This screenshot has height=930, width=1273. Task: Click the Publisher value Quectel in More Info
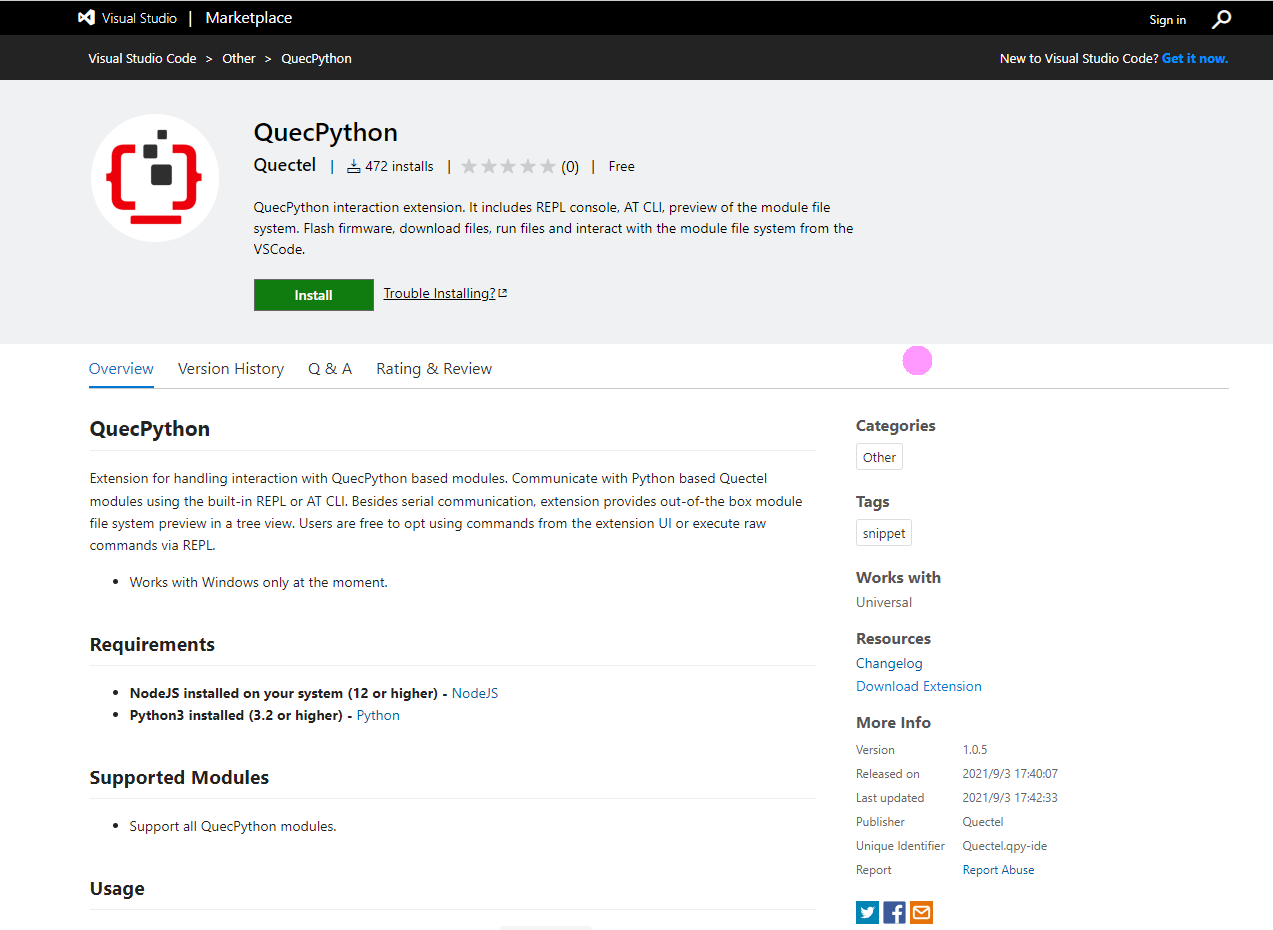pos(983,822)
